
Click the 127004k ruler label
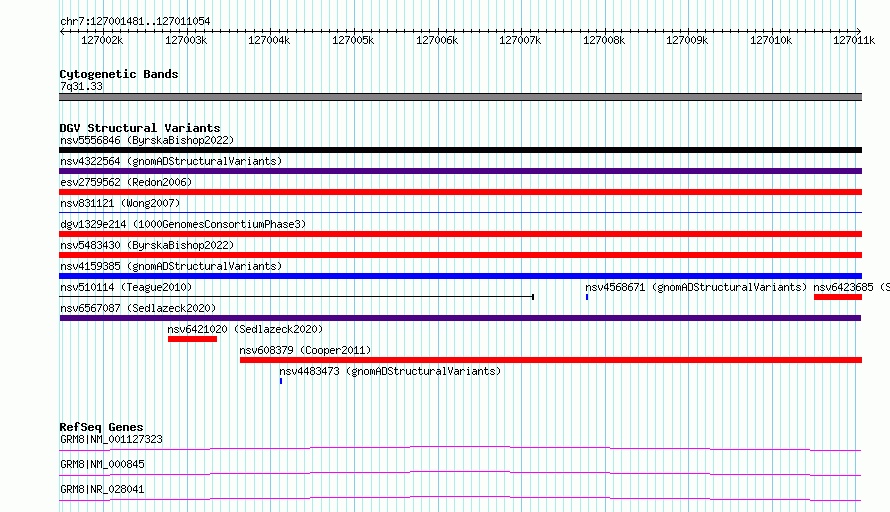269,40
